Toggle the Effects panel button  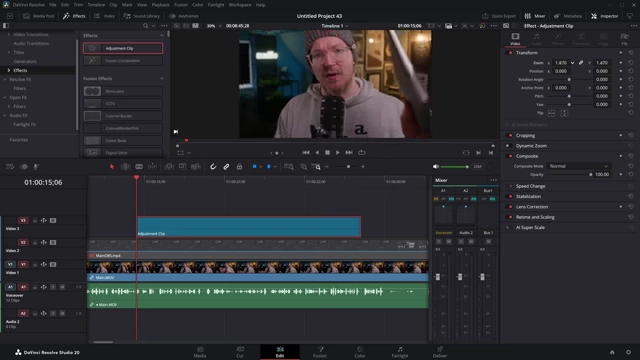74,16
